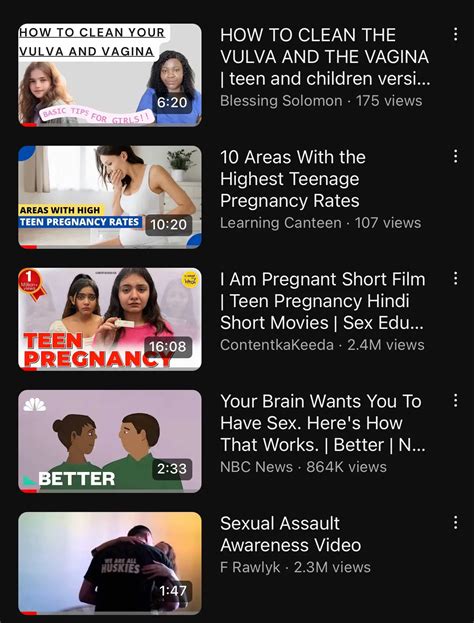Image resolution: width=474 pixels, height=623 pixels.
Task: Click 'Your Brain Wants You To' title
Action: click(323, 423)
